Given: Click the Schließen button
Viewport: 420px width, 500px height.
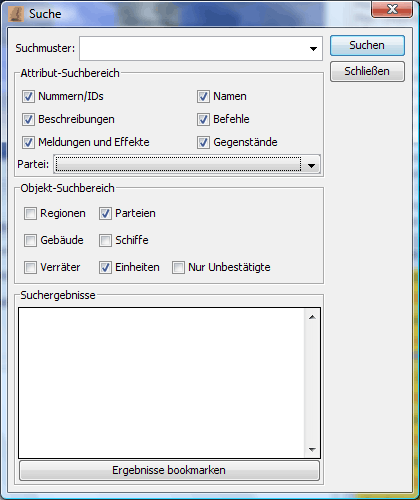Looking at the screenshot, I should click(367, 71).
